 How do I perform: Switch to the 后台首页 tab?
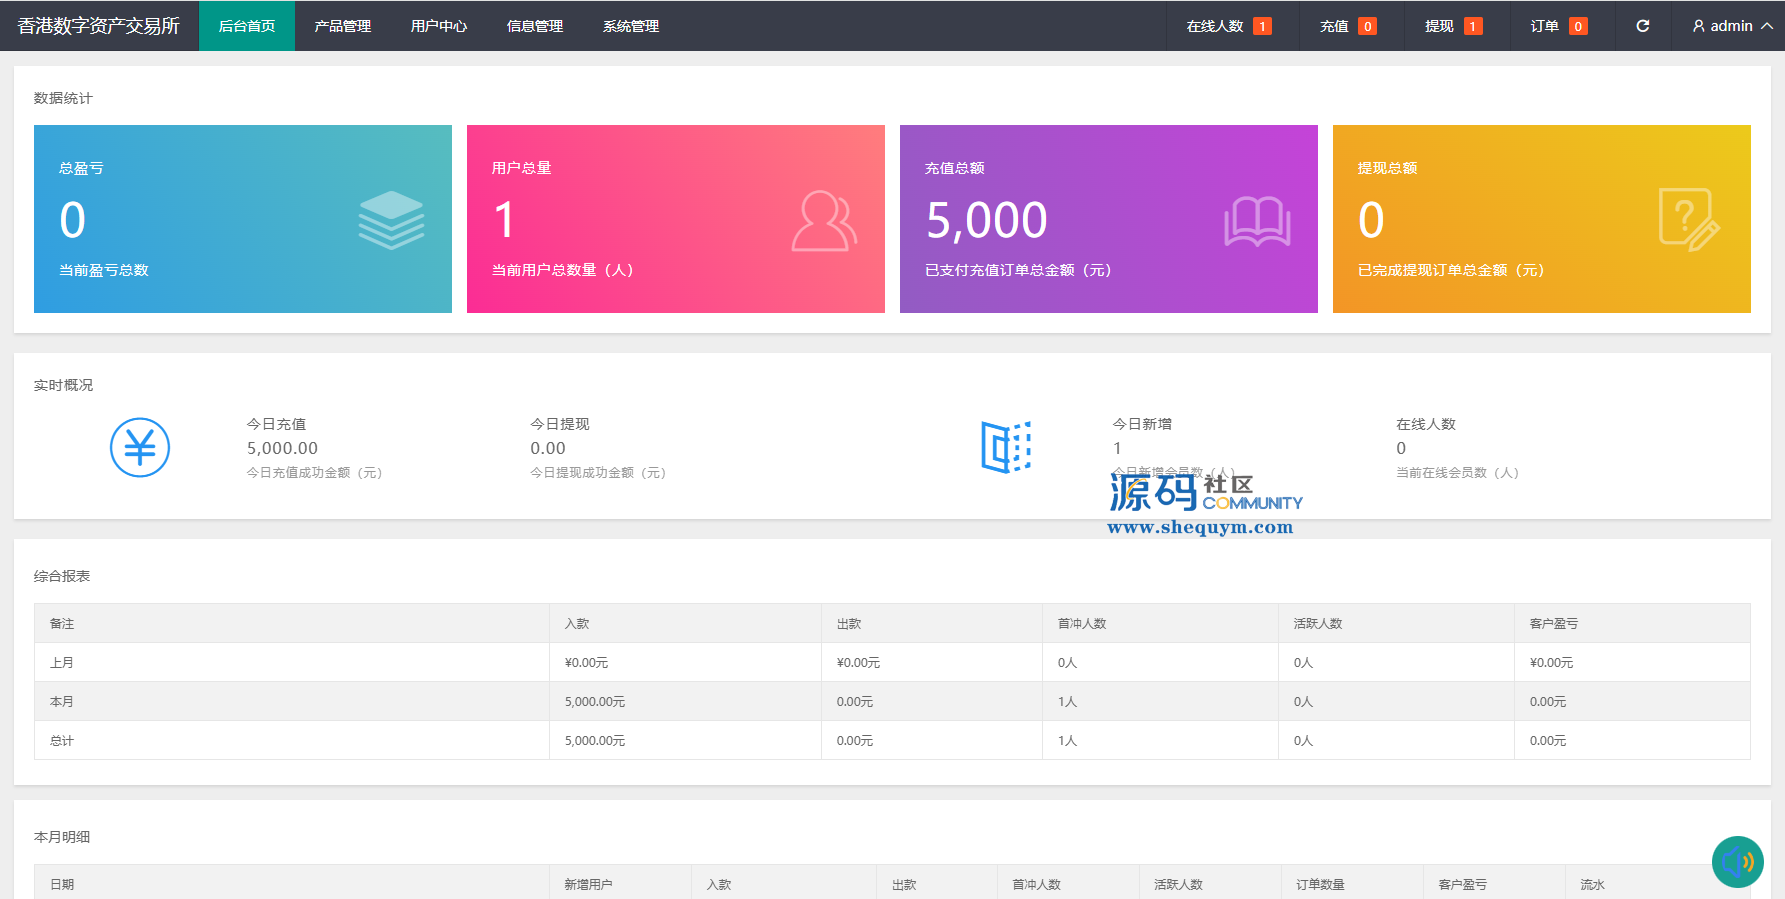point(247,26)
